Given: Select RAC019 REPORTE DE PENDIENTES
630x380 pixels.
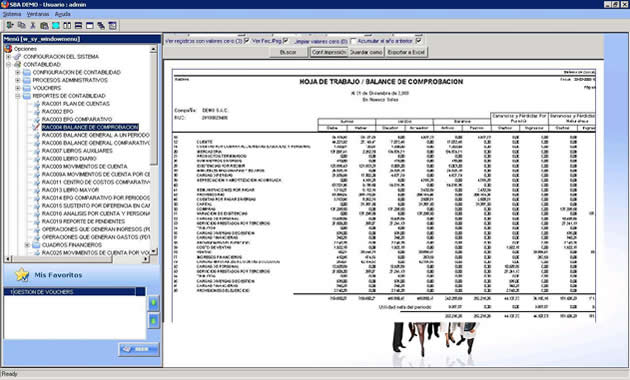Looking at the screenshot, I should 83,221.
